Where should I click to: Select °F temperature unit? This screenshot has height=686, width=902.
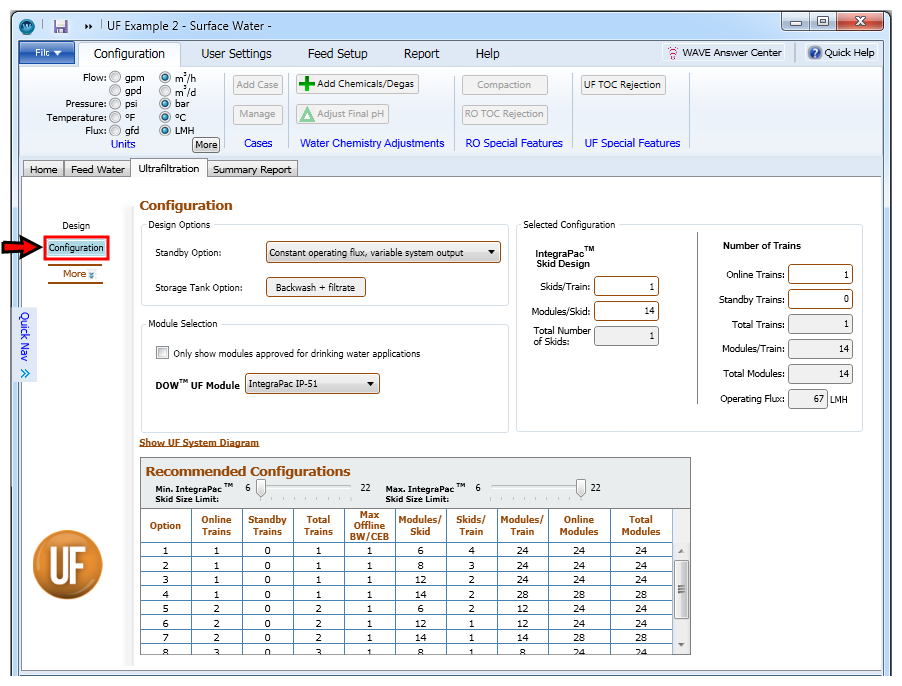pyautogui.click(x=115, y=117)
